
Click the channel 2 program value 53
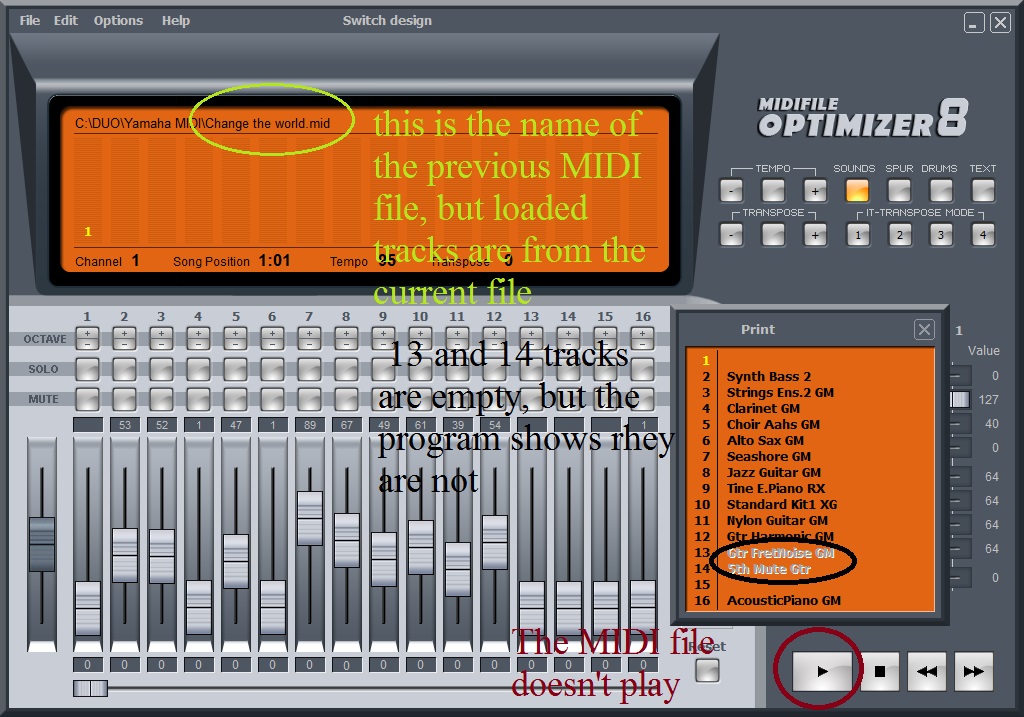(124, 424)
